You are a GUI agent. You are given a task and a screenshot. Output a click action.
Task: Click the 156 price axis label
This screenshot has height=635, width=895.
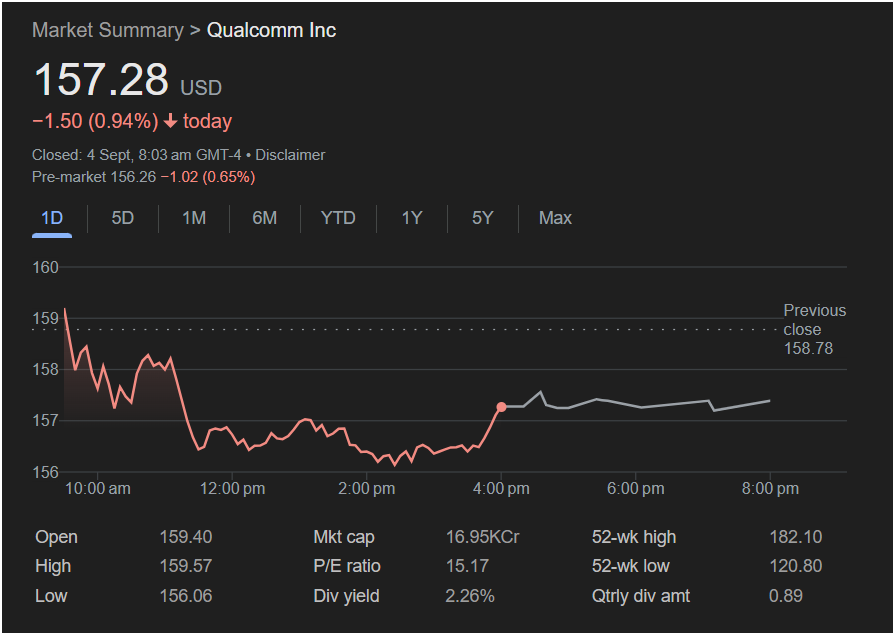tap(45, 472)
